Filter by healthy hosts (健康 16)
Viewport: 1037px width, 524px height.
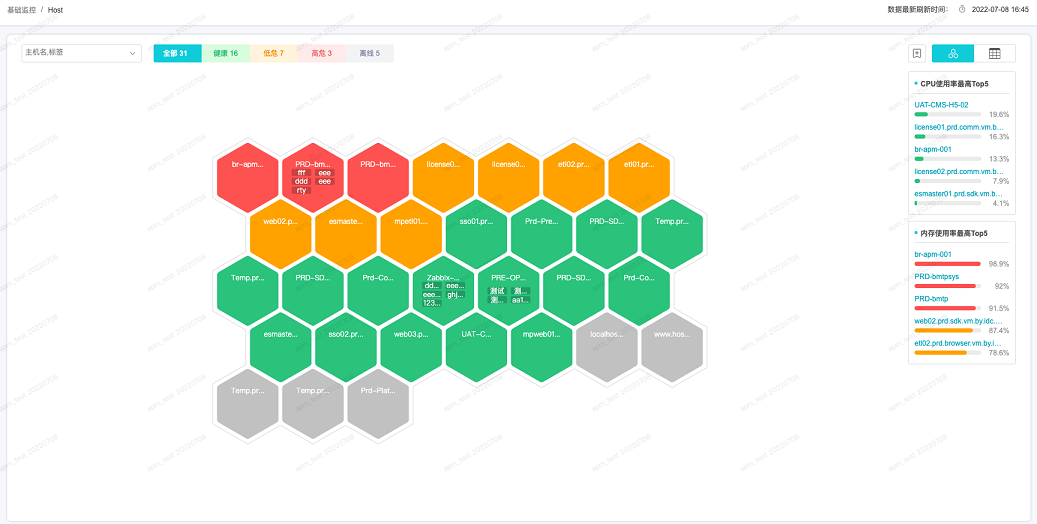(x=225, y=53)
